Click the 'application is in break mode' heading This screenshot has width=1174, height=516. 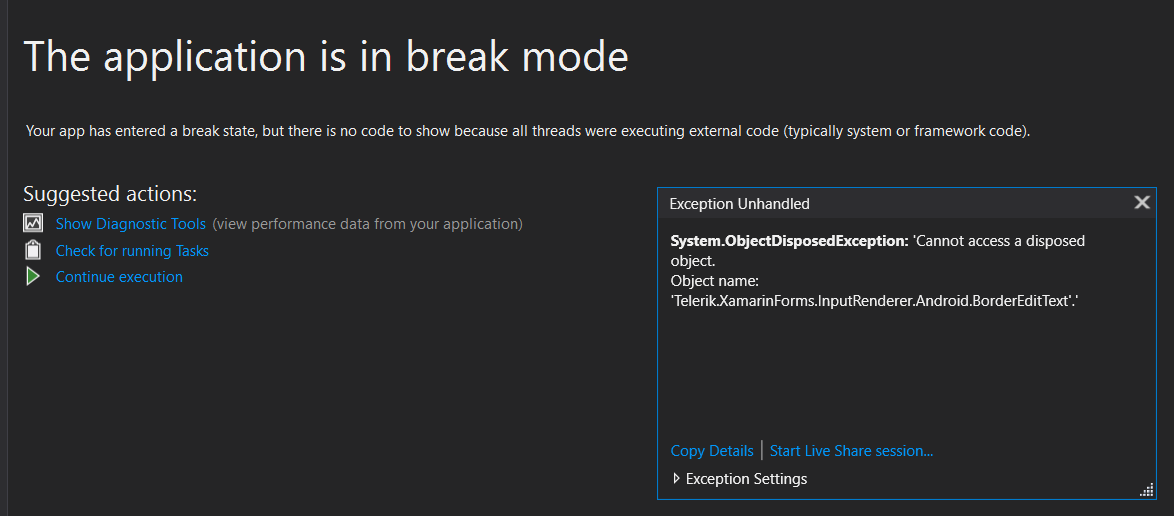tap(326, 56)
